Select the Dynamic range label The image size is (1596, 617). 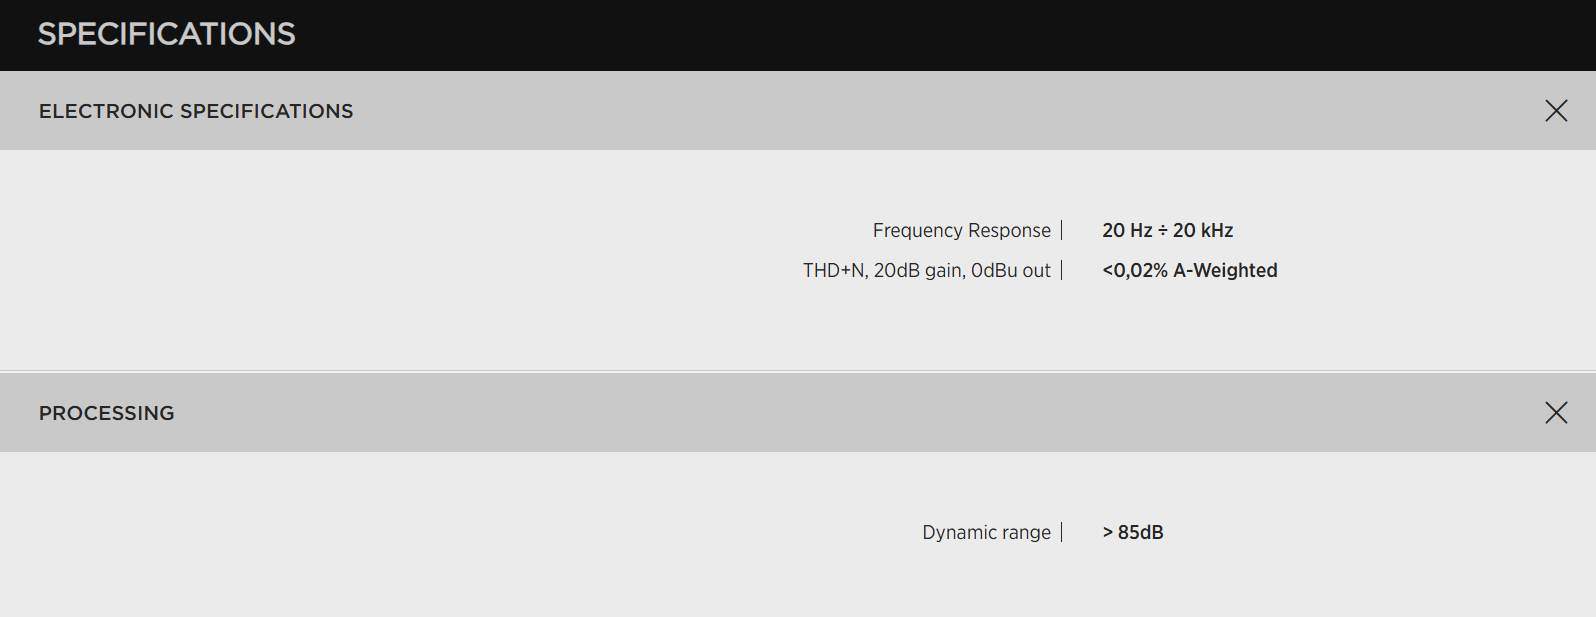click(x=986, y=533)
